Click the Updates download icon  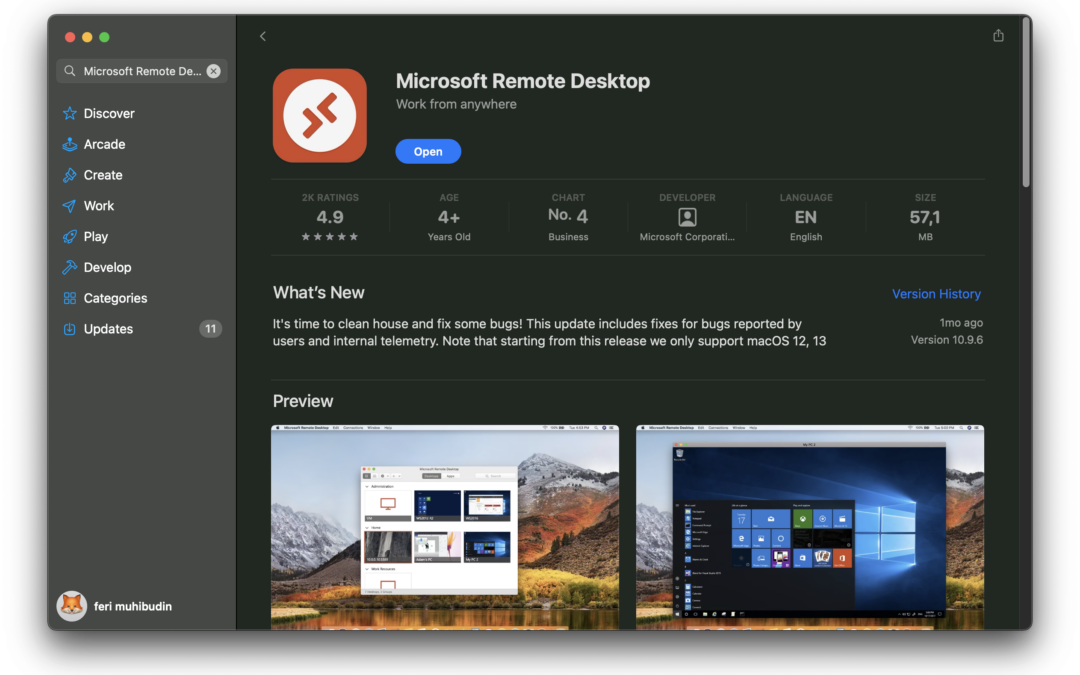(70, 329)
